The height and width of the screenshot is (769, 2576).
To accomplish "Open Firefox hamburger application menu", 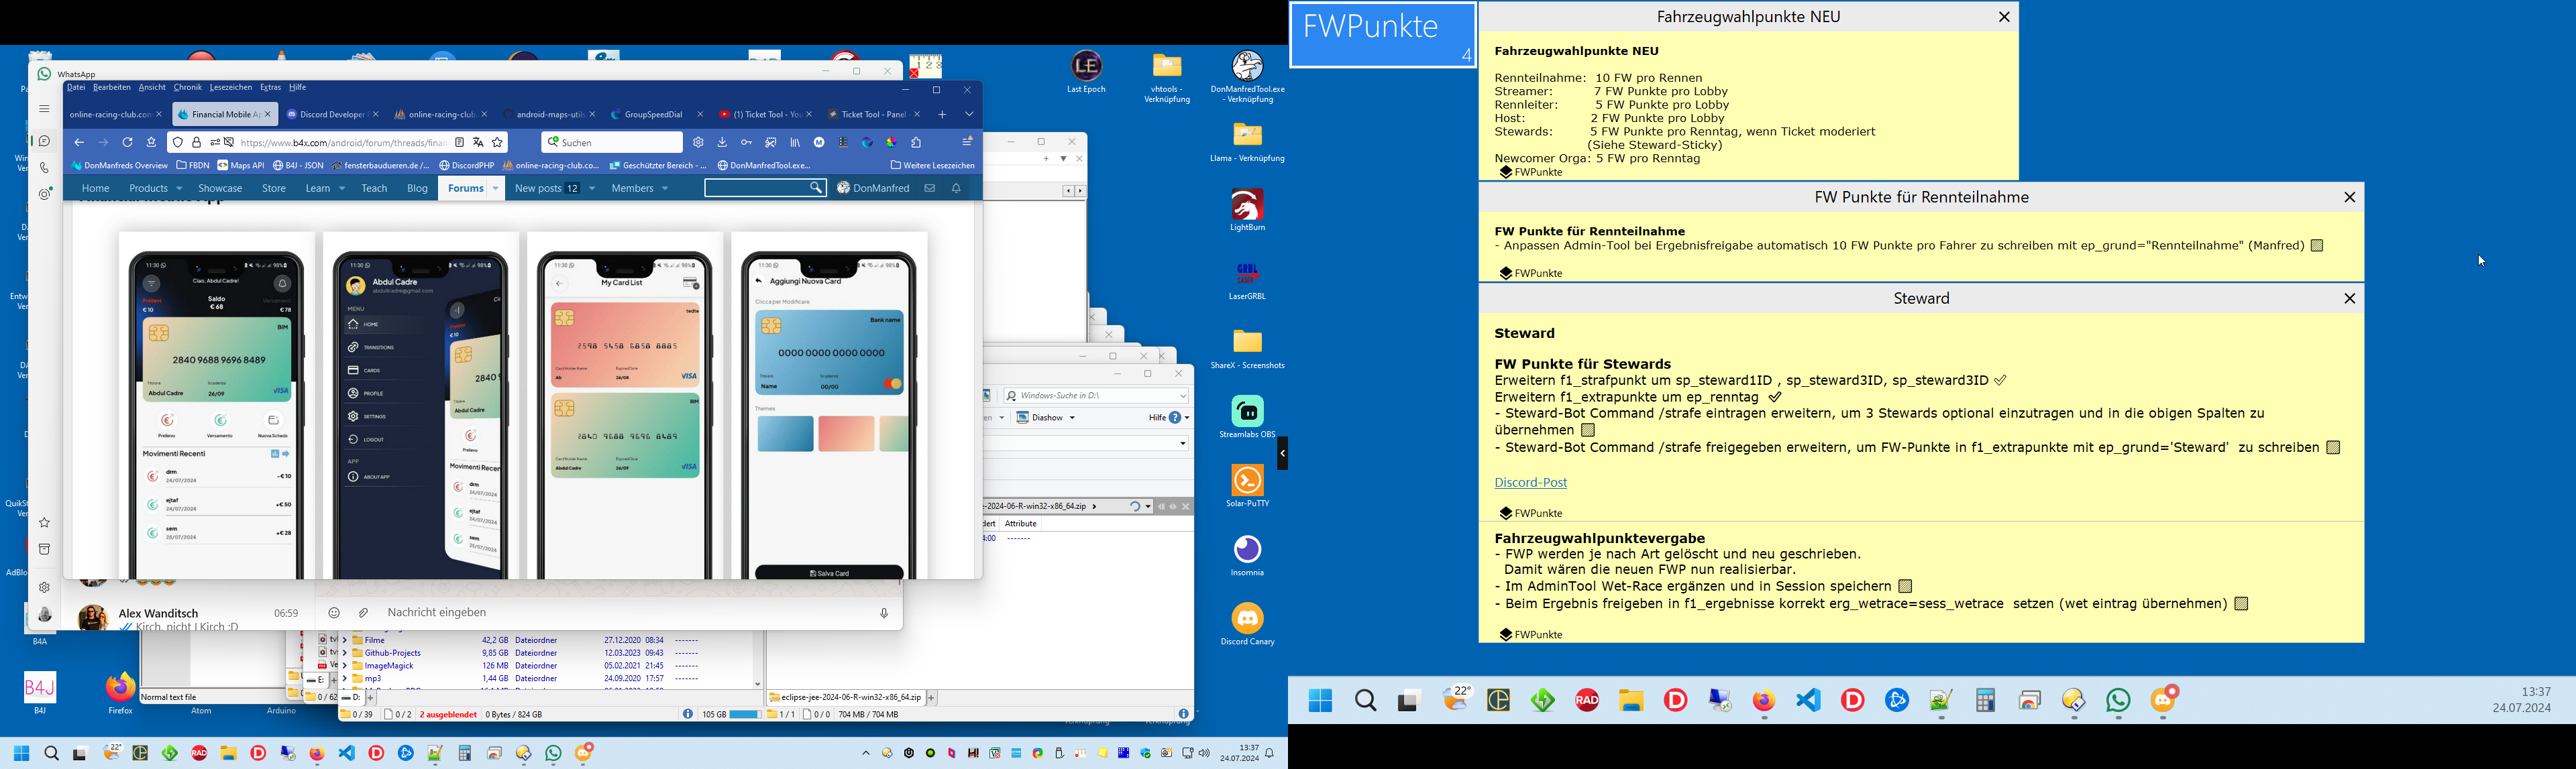I will [967, 143].
